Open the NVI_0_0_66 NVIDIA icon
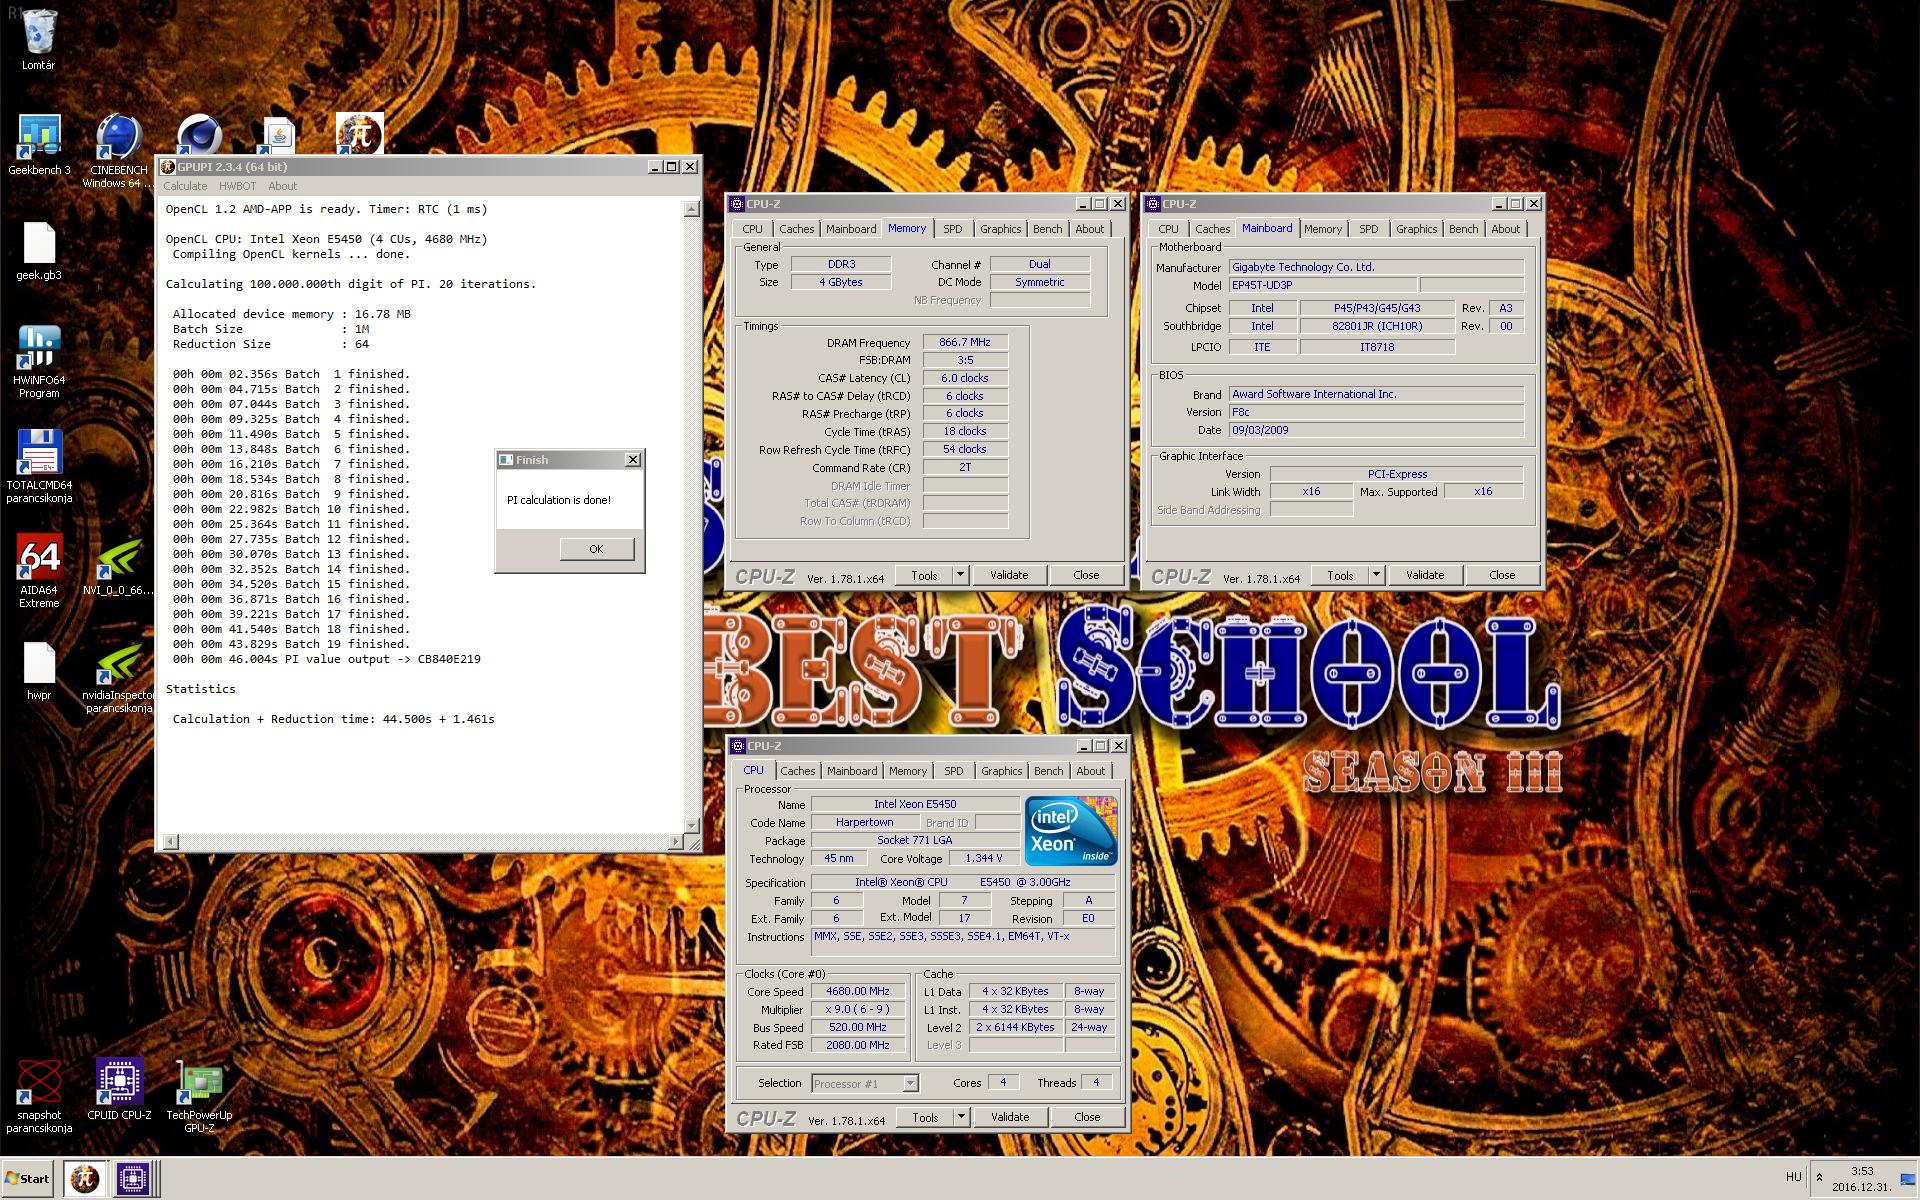Image resolution: width=1920 pixels, height=1200 pixels. point(118,557)
